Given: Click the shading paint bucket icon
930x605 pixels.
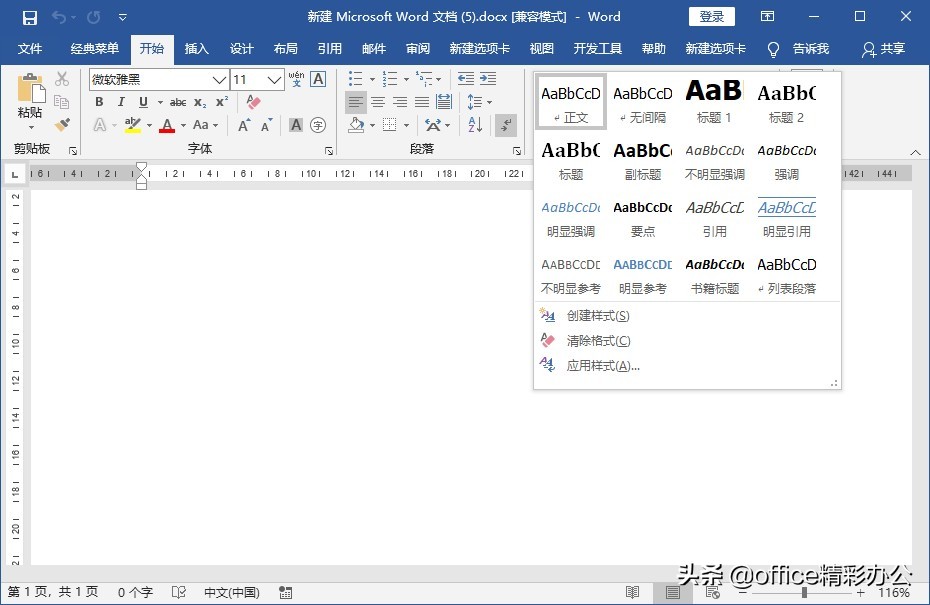Looking at the screenshot, I should click(356, 125).
